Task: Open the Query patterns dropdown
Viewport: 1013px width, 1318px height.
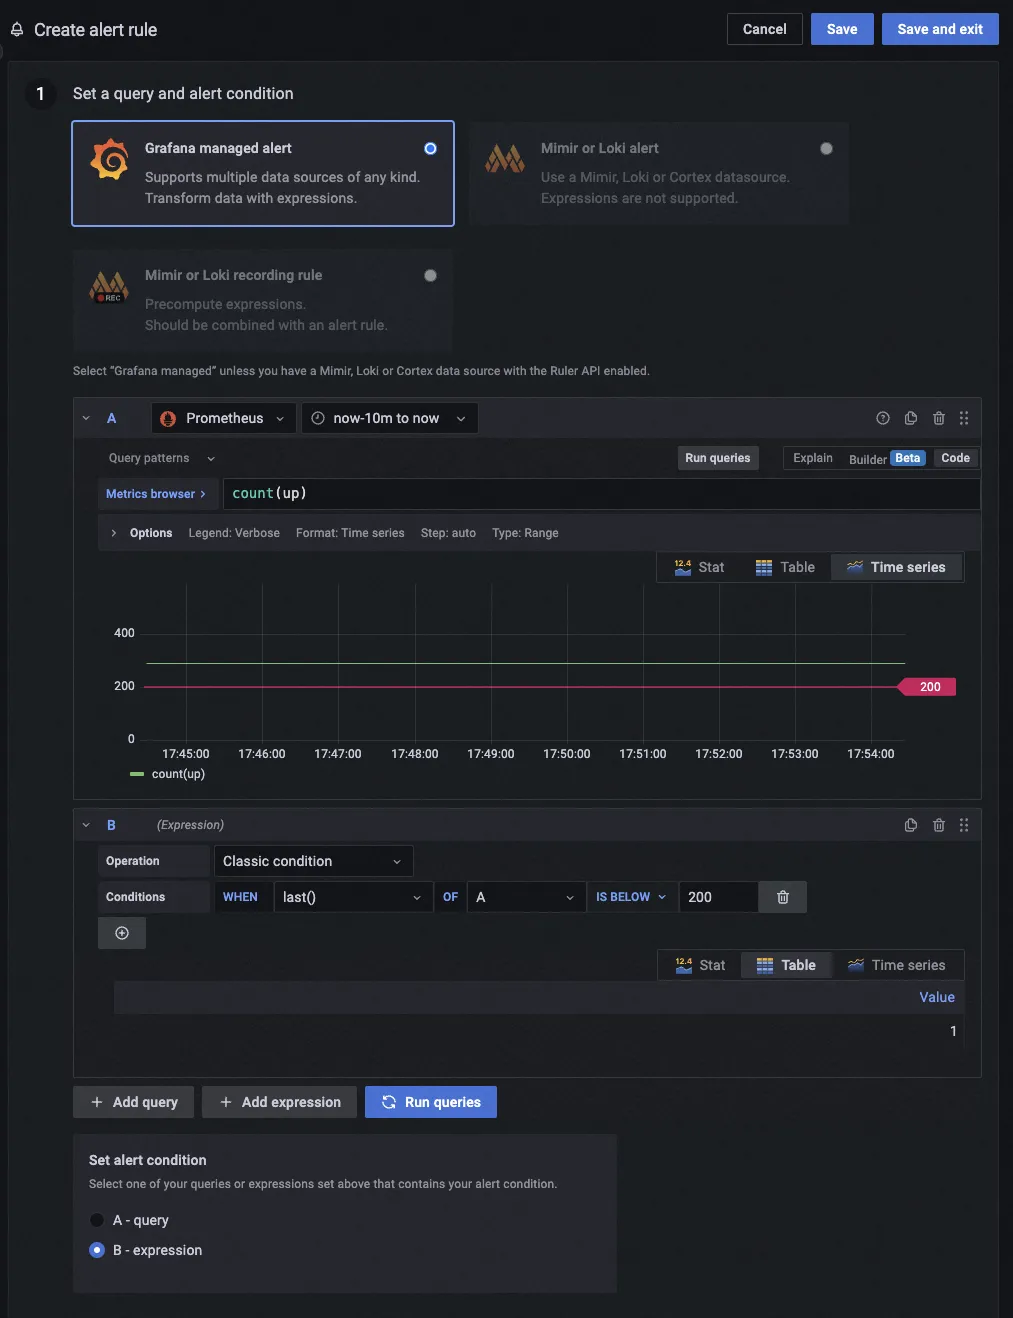Action: pos(161,458)
